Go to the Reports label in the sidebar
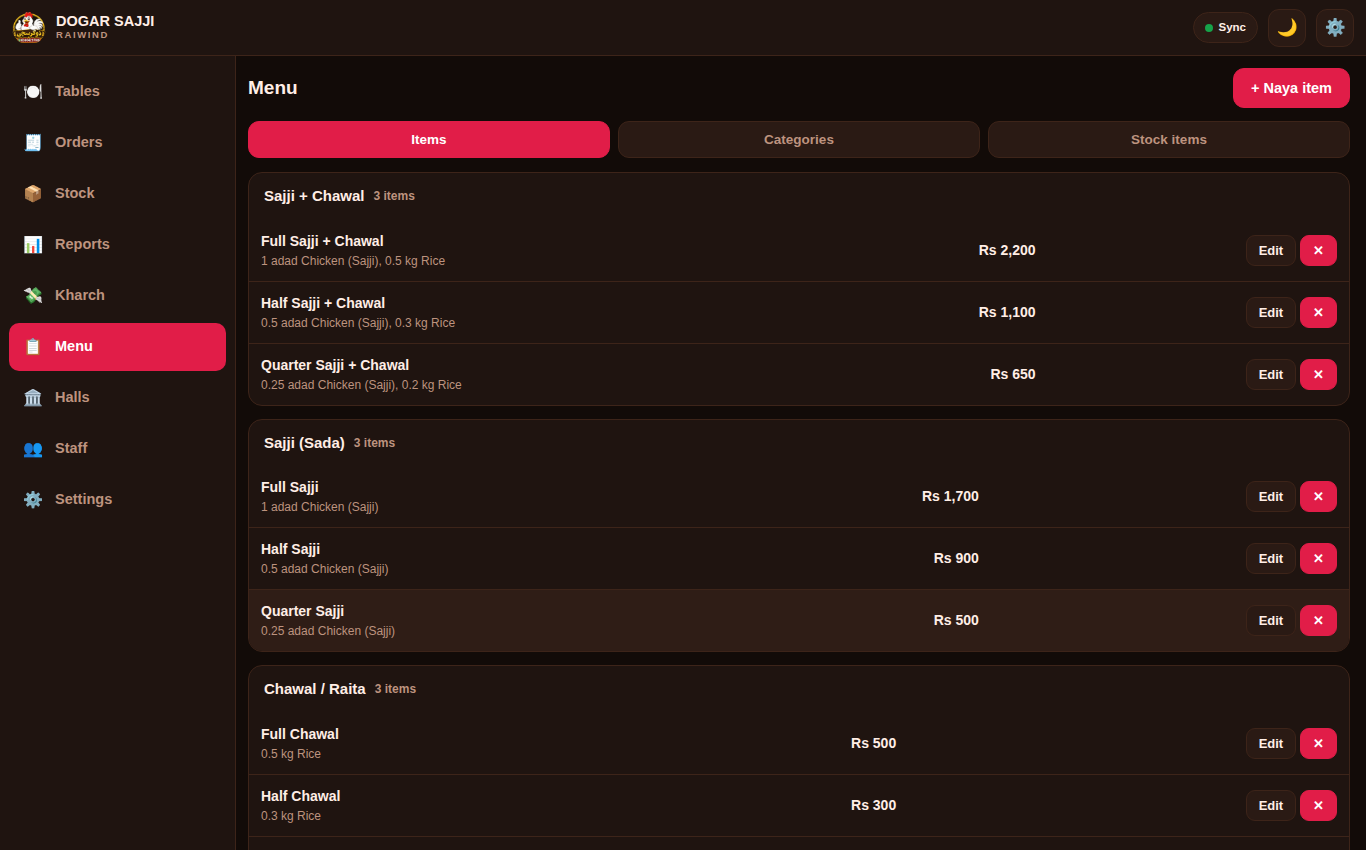Image resolution: width=1366 pixels, height=850 pixels. (82, 244)
